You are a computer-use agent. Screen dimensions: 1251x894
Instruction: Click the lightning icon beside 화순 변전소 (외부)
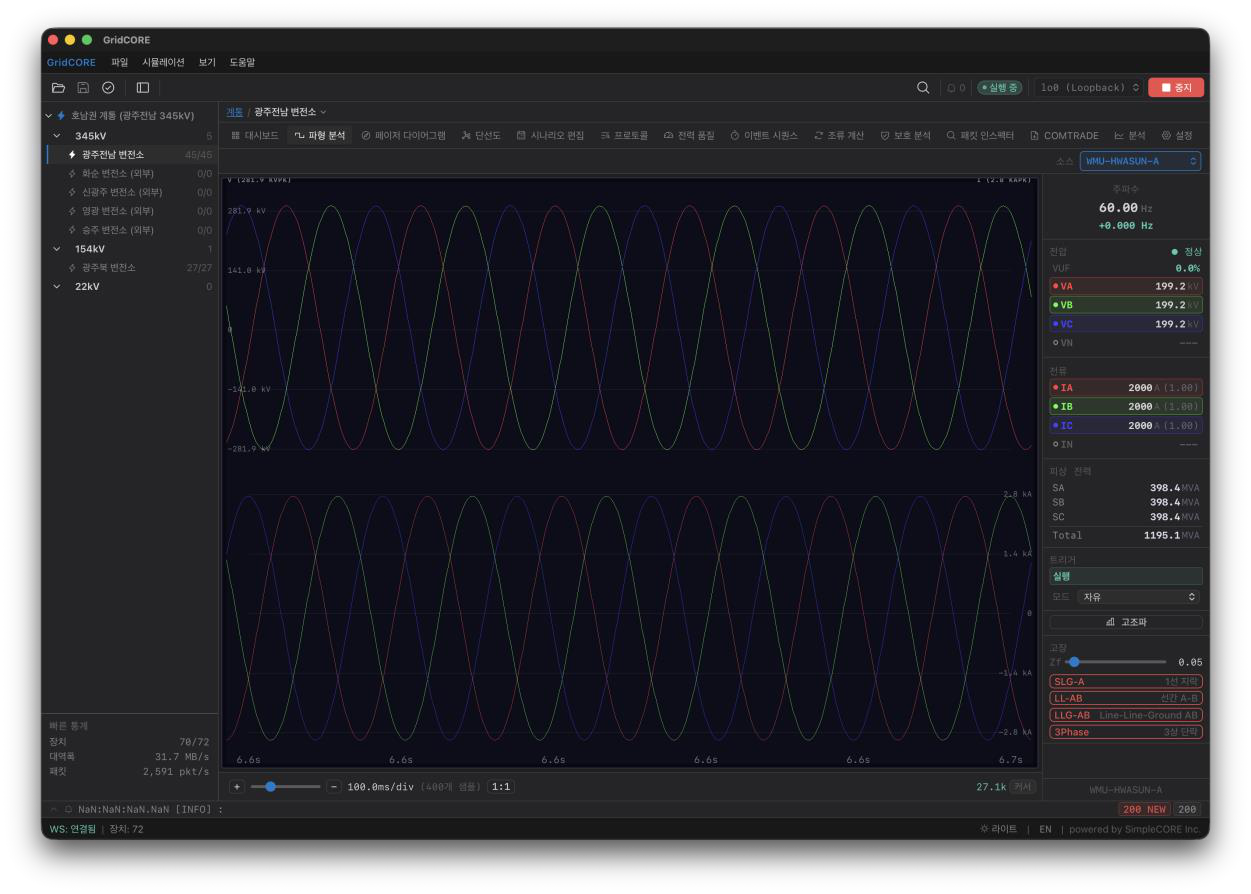72,174
